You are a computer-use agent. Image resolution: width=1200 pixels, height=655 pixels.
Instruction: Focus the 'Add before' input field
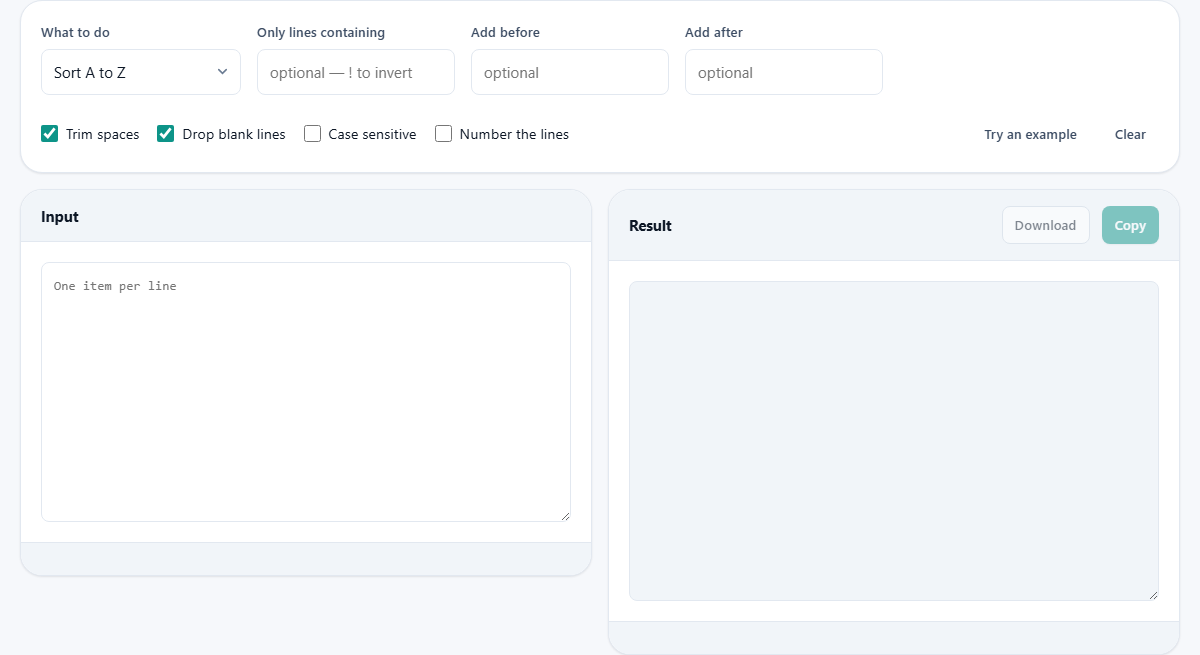pyautogui.click(x=570, y=72)
